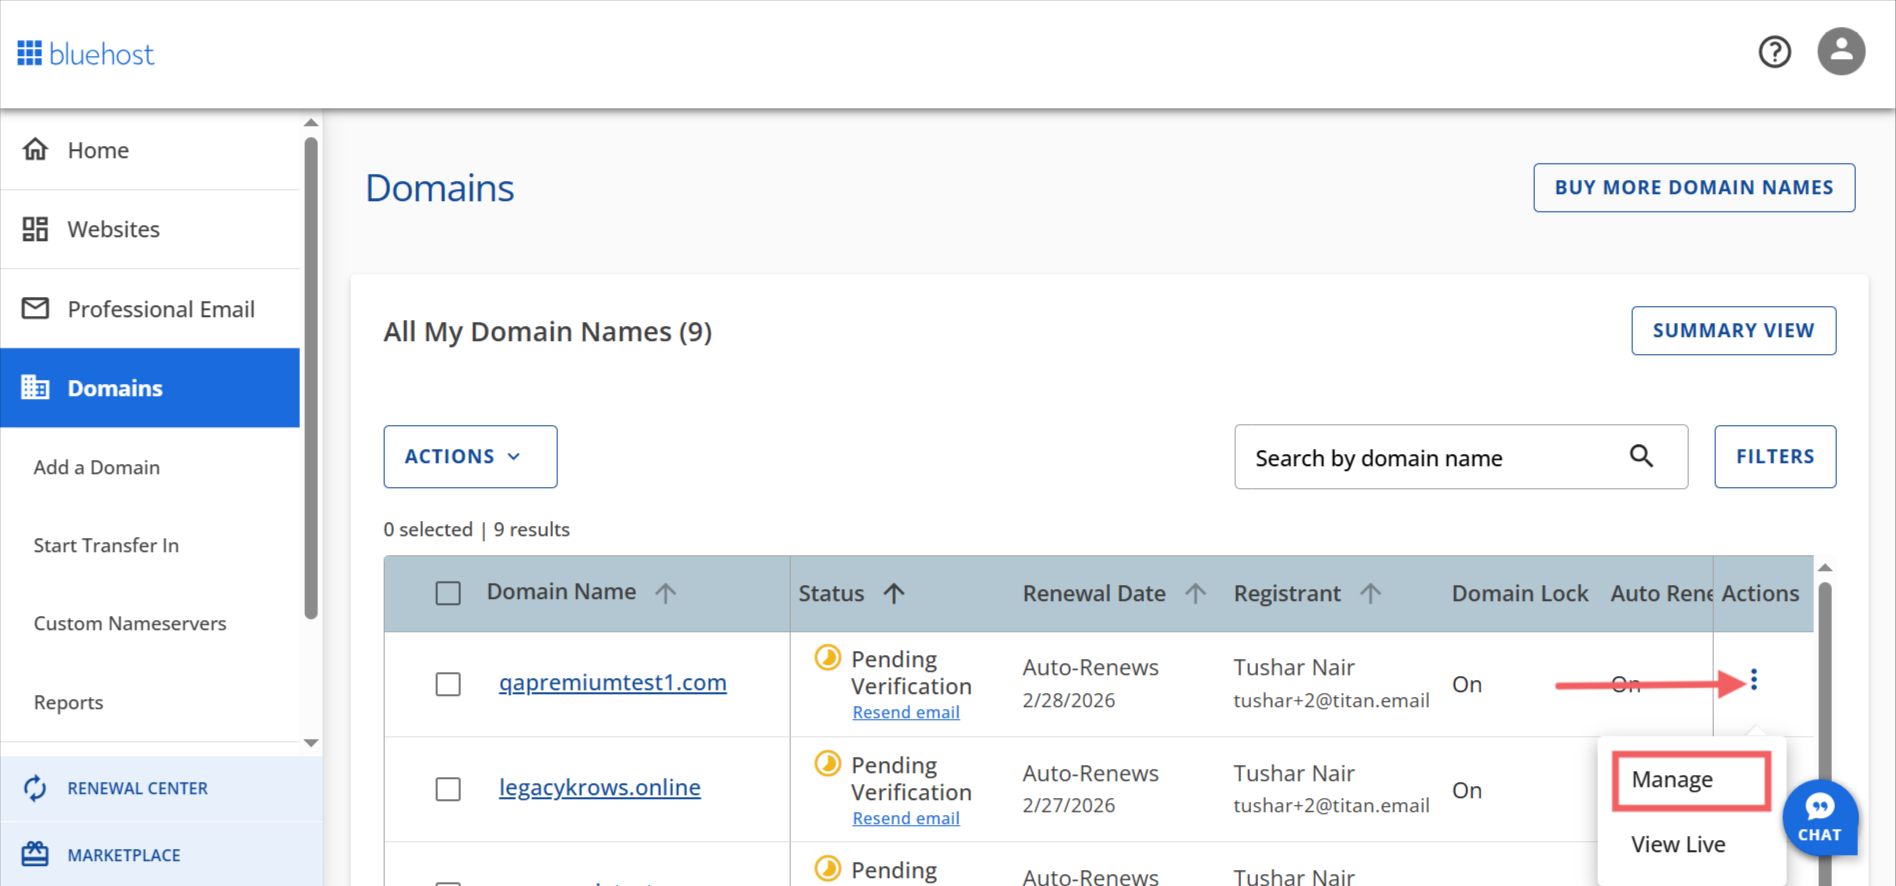1896x886 pixels.
Task: Go to Home in sidebar
Action: point(150,150)
